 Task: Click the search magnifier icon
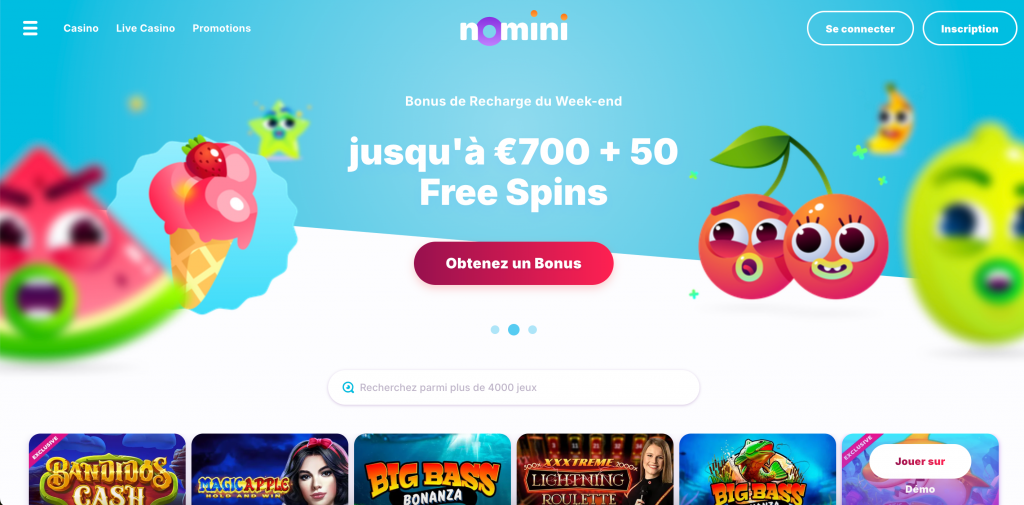pyautogui.click(x=348, y=387)
